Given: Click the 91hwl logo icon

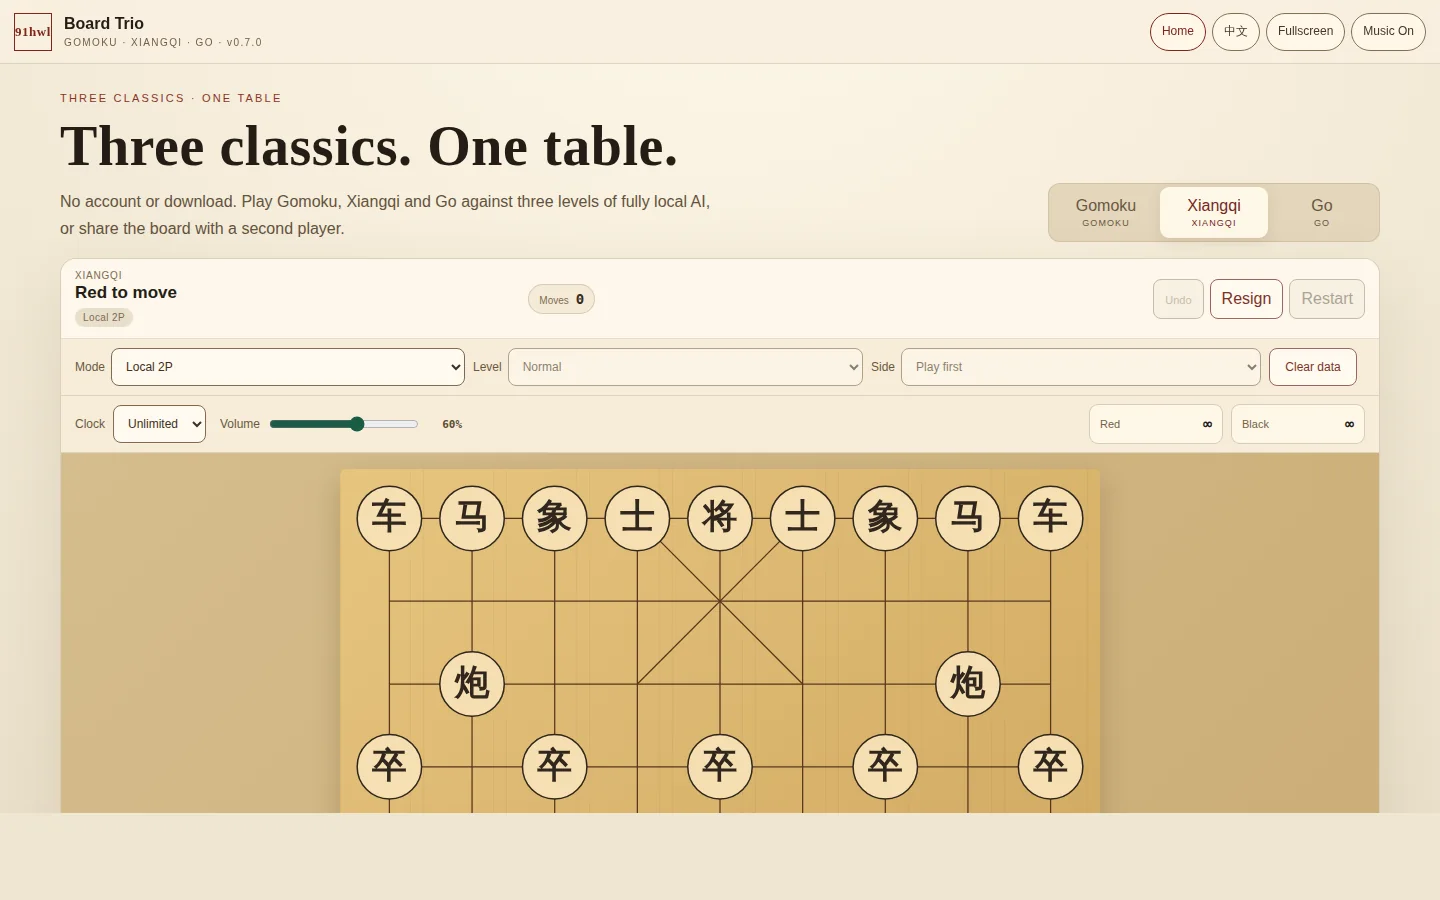Looking at the screenshot, I should click(33, 32).
